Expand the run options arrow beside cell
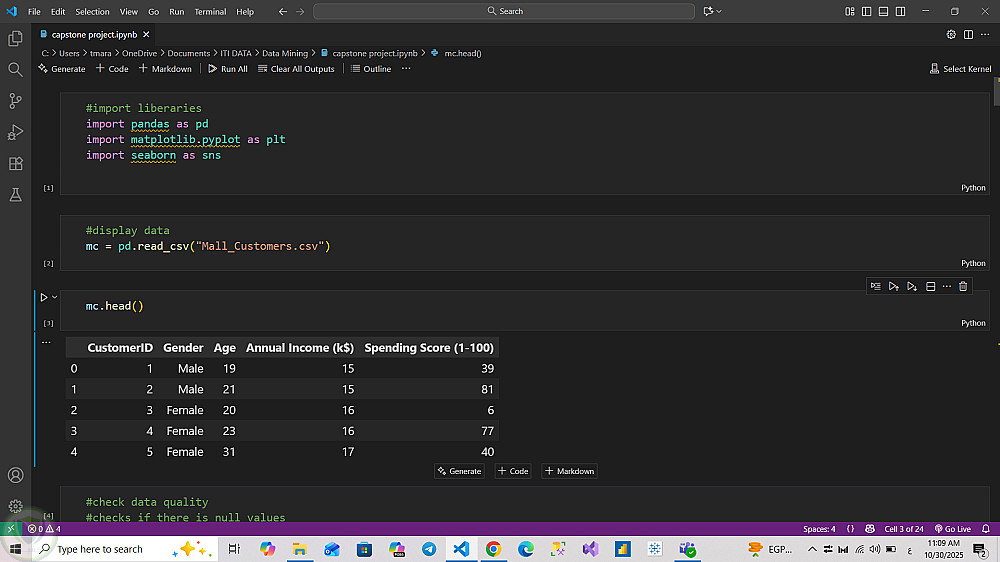Screen dimensions: 1000x562 tap(55, 297)
